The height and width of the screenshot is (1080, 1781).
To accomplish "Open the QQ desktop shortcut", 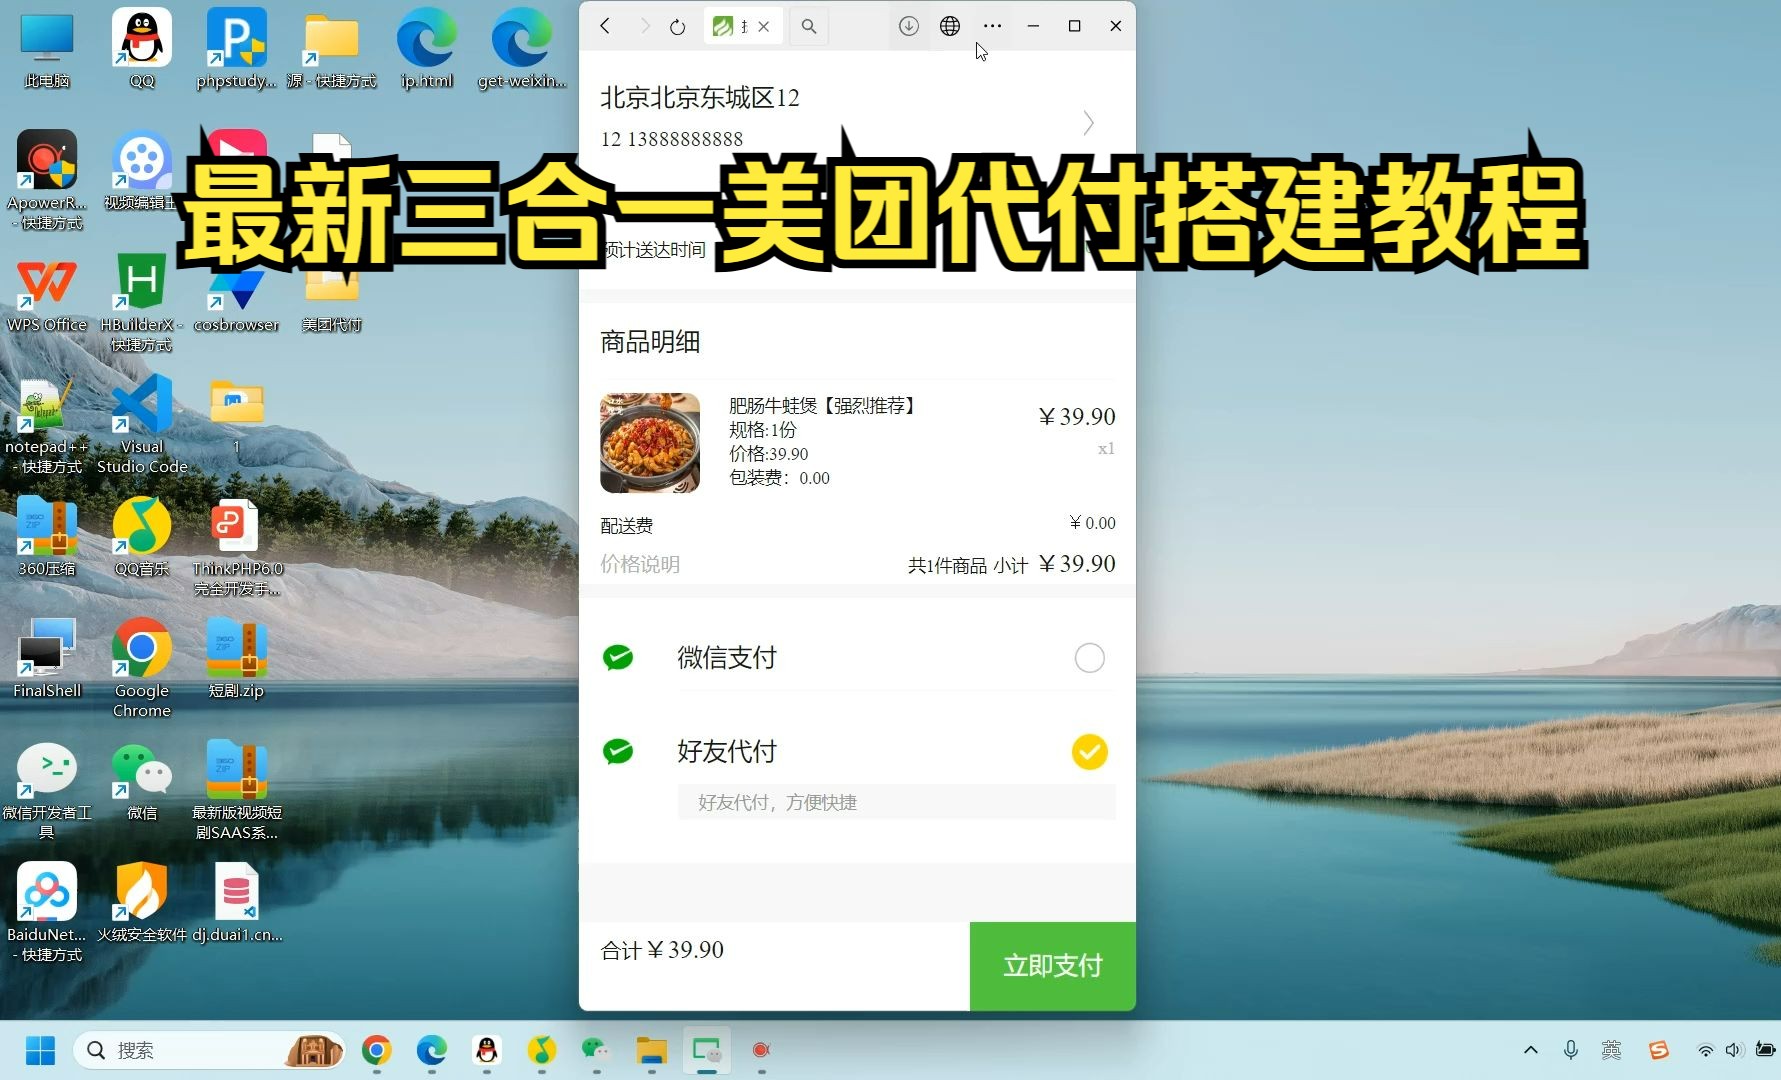I will [142, 50].
